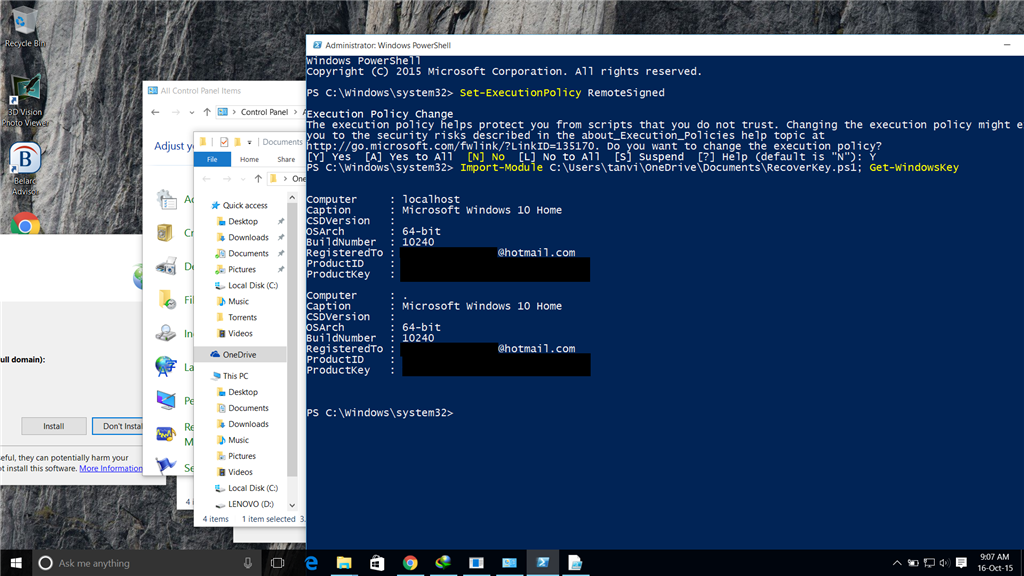This screenshot has width=1024, height=576.
Task: Launch Microsoft Edge from the taskbar
Action: click(312, 563)
